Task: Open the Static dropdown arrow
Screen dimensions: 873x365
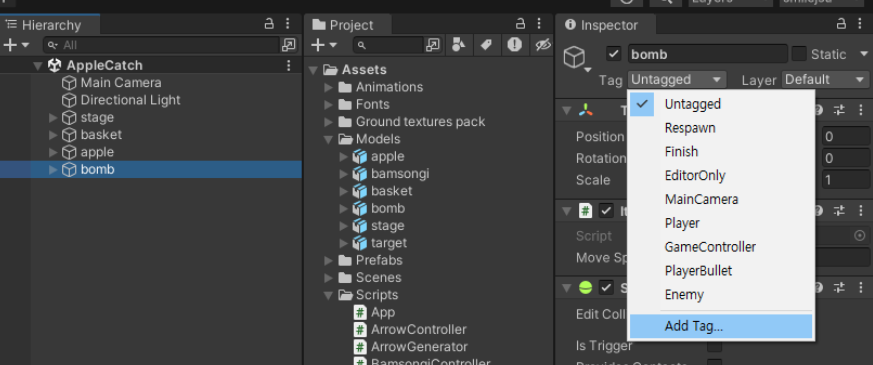Action: pos(864,54)
